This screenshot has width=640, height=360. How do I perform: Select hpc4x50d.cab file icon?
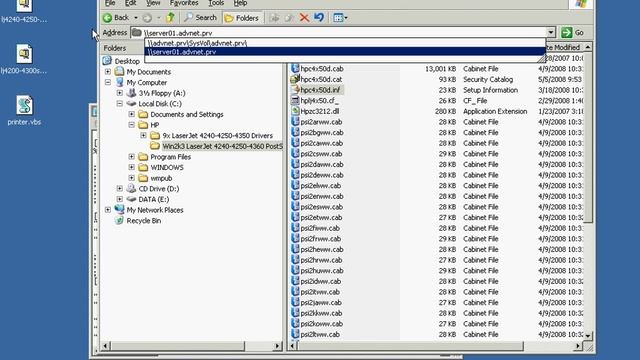pyautogui.click(x=295, y=69)
